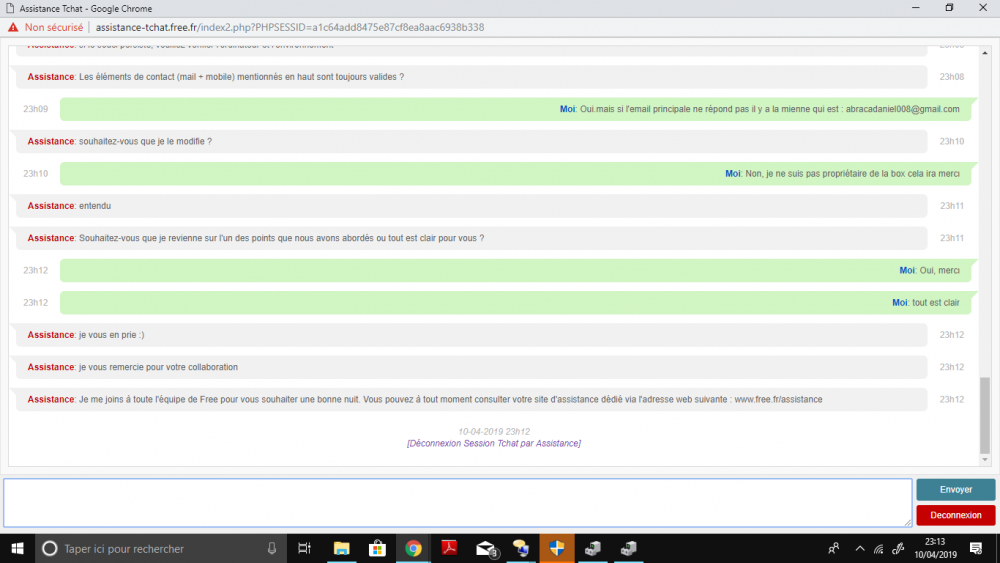The height and width of the screenshot is (563, 1000).
Task: Click the chat scrollbar down arrow
Action: 985,460
